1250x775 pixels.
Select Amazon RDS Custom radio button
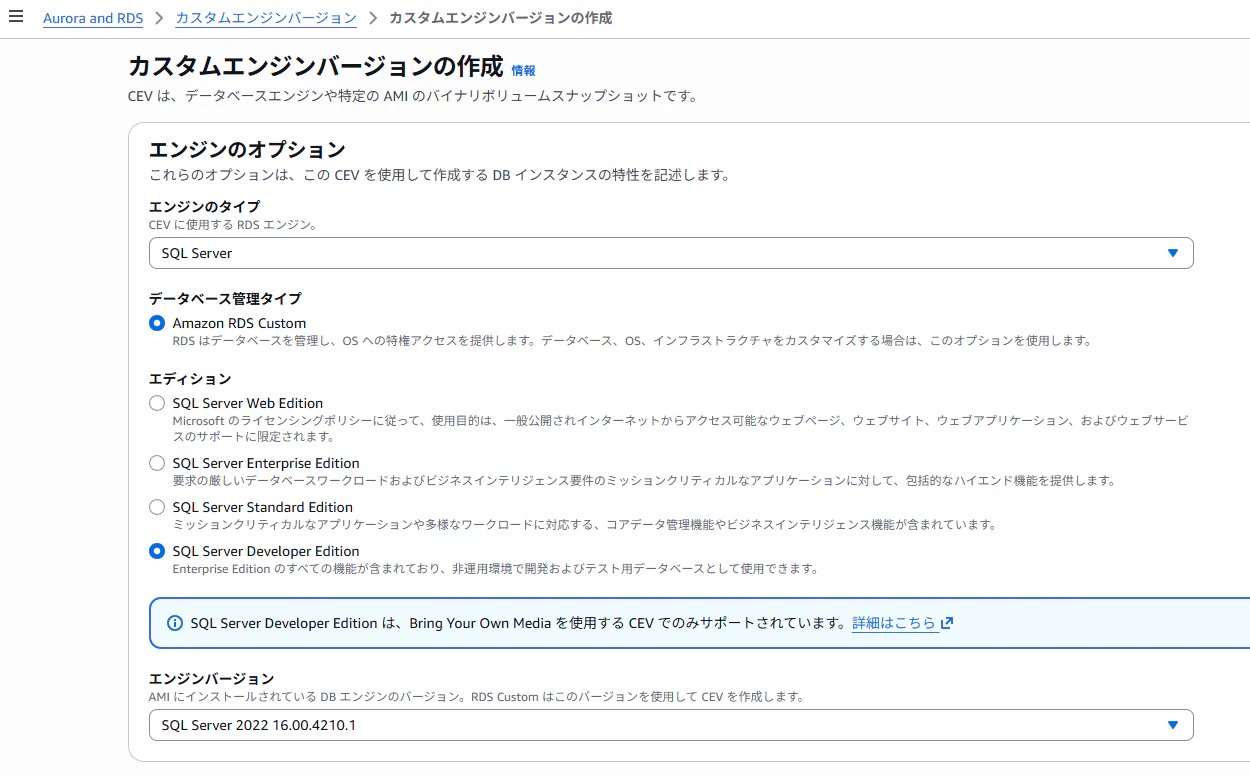pos(157,323)
